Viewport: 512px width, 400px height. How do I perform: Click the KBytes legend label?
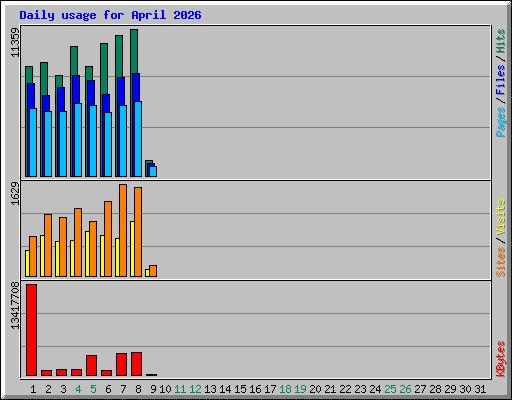tap(500, 359)
